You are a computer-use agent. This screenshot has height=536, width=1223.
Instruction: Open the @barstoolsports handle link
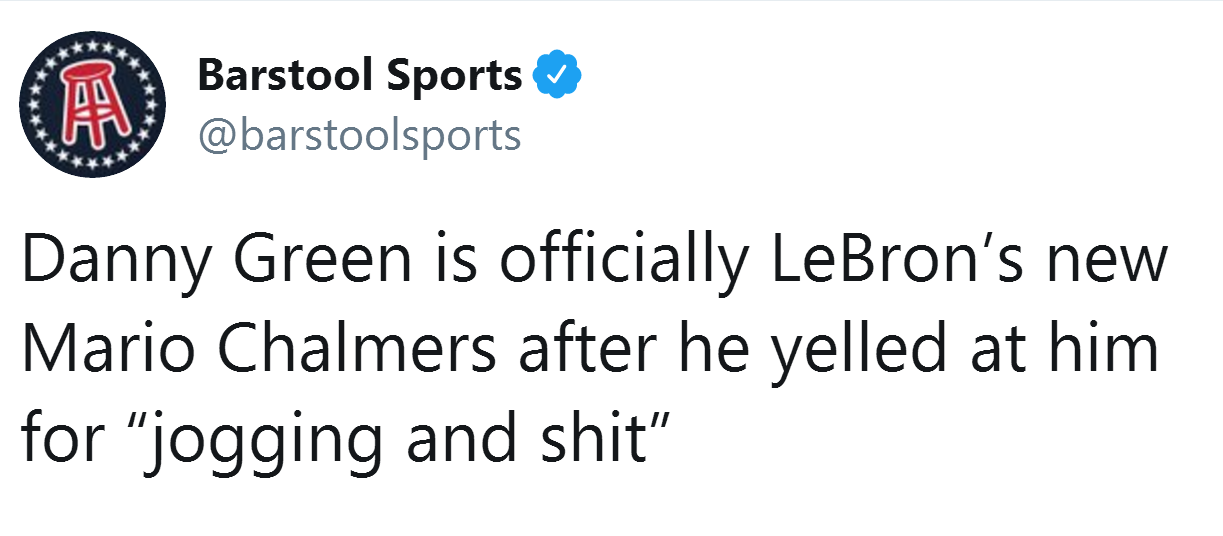[360, 135]
